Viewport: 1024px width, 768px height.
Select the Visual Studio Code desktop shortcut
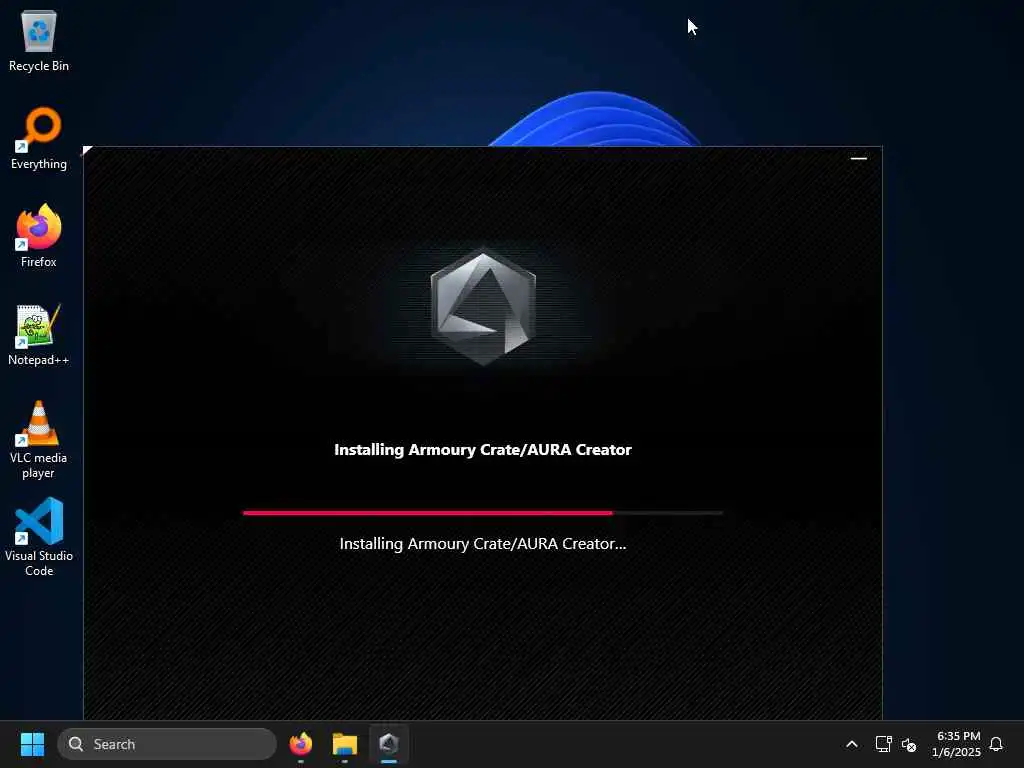[x=39, y=537]
